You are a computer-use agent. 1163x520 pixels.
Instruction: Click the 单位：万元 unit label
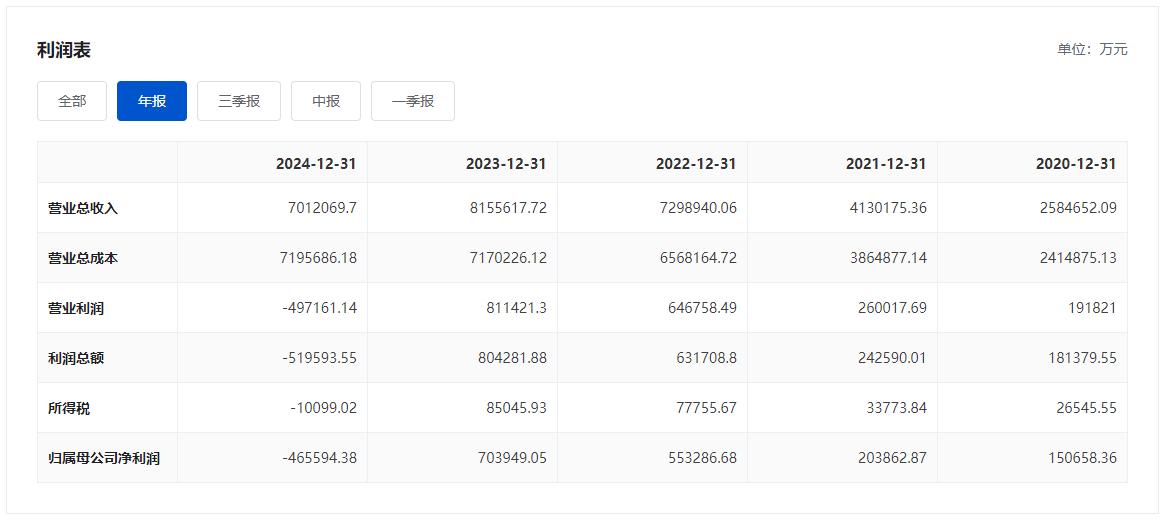1092,49
